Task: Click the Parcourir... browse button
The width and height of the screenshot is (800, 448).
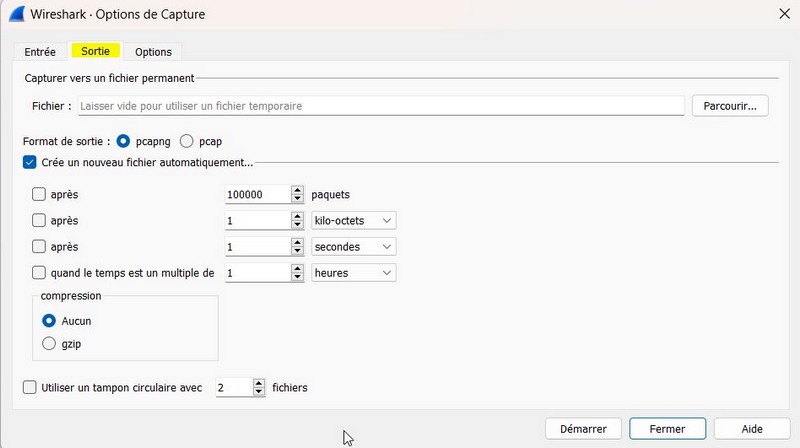Action: [x=729, y=105]
